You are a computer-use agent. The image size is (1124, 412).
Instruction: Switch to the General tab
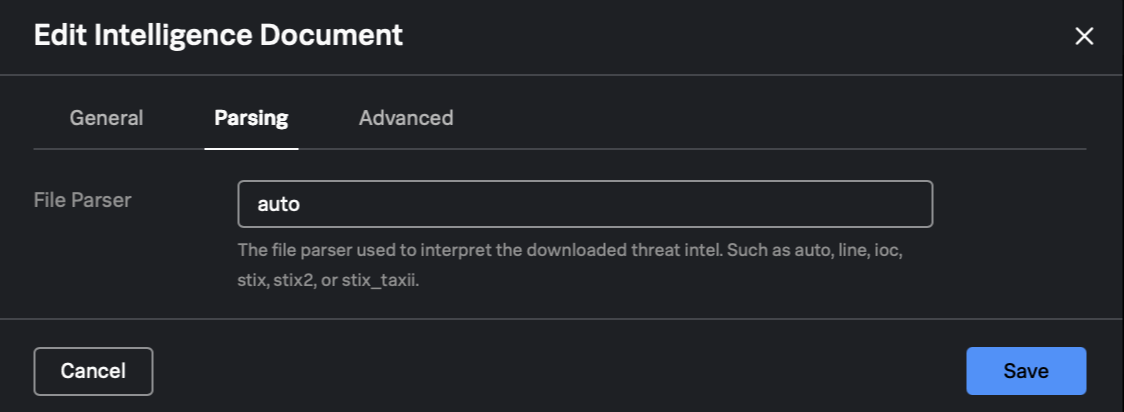pos(106,118)
